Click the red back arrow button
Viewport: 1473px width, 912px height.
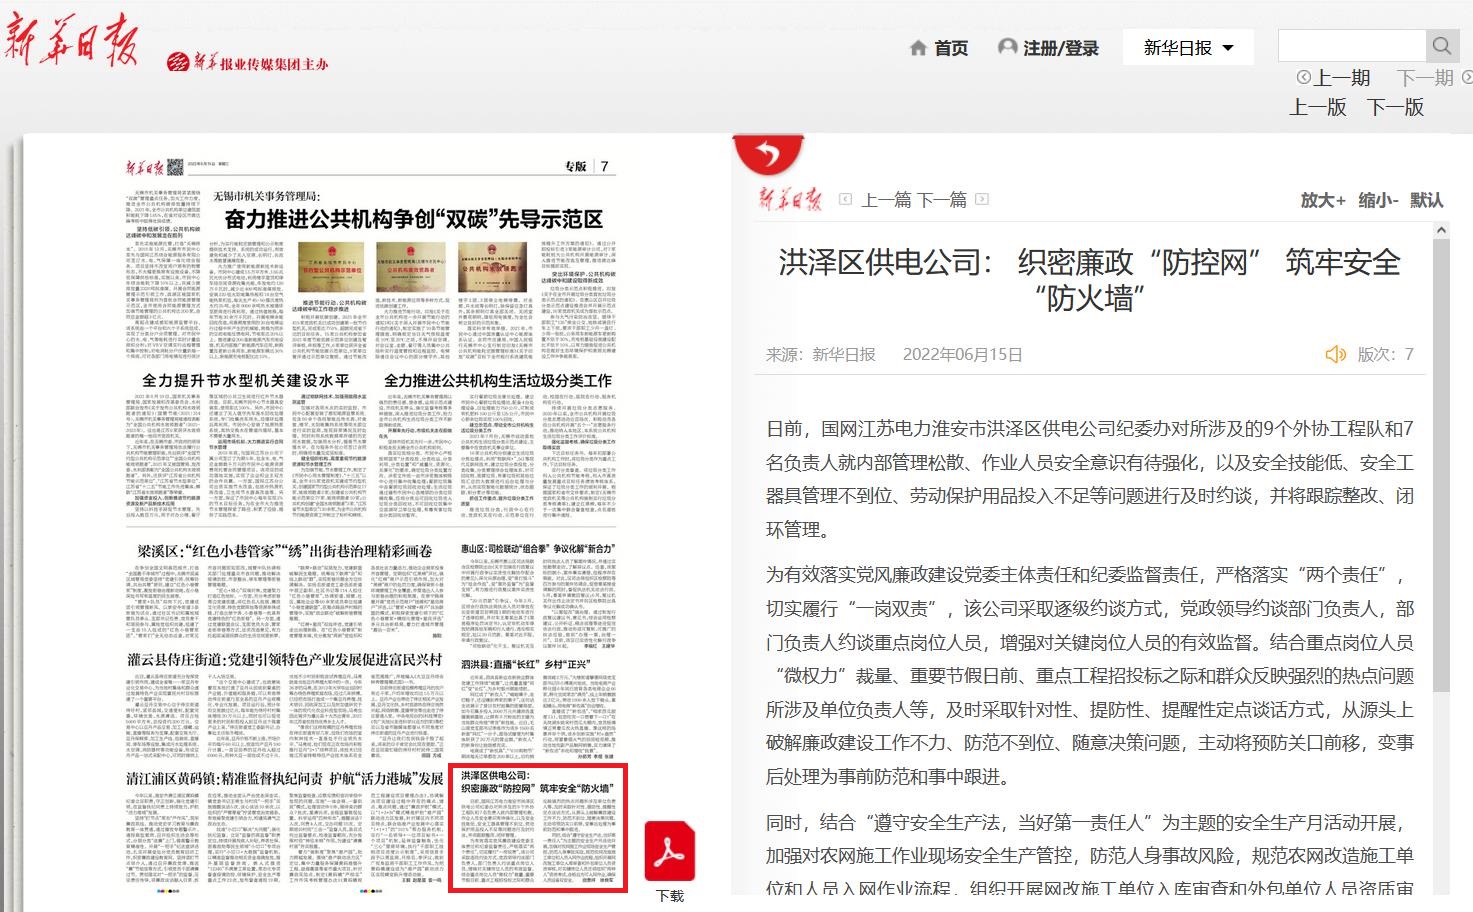coord(768,153)
